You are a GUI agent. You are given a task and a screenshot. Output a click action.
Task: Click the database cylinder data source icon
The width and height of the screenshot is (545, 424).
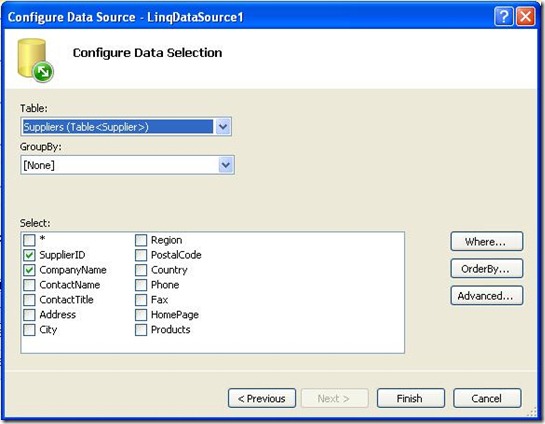(x=36, y=60)
